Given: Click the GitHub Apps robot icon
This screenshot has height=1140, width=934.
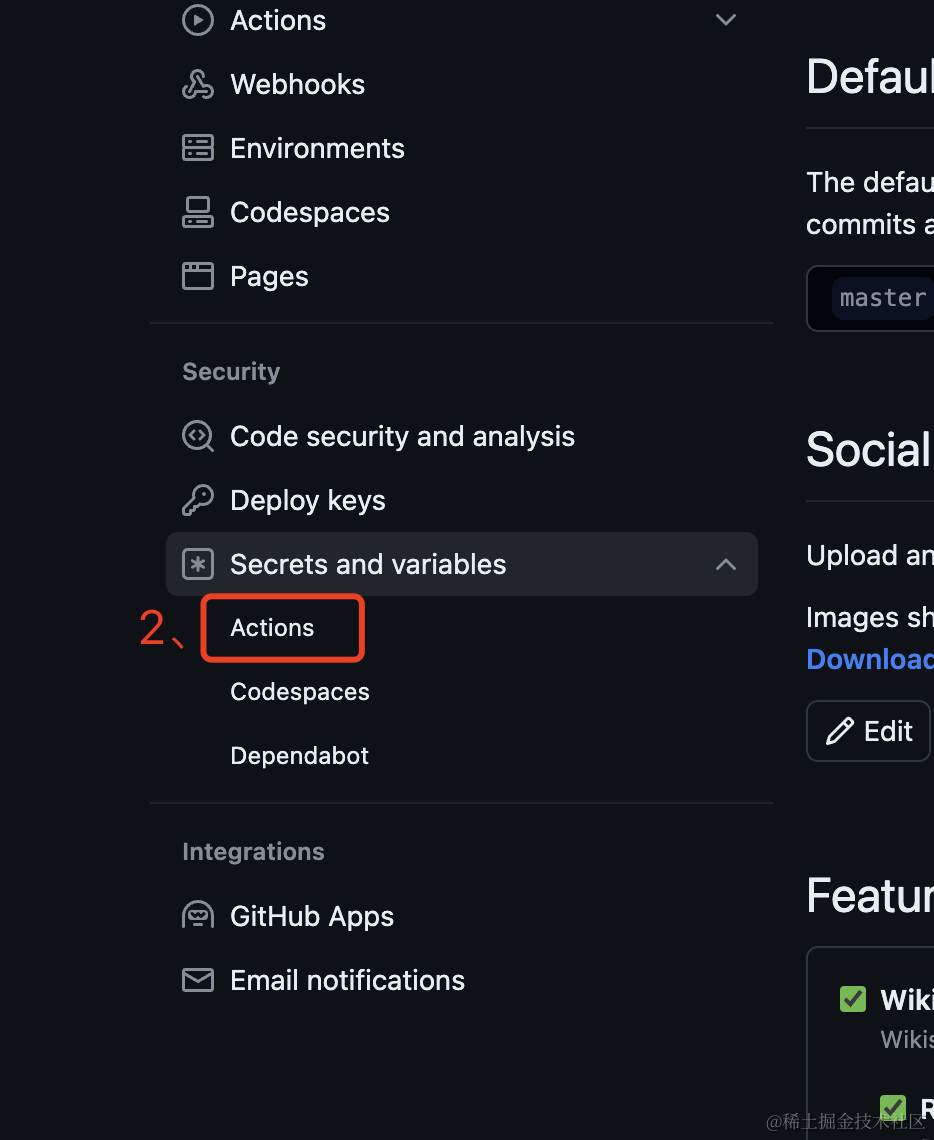Looking at the screenshot, I should point(198,916).
